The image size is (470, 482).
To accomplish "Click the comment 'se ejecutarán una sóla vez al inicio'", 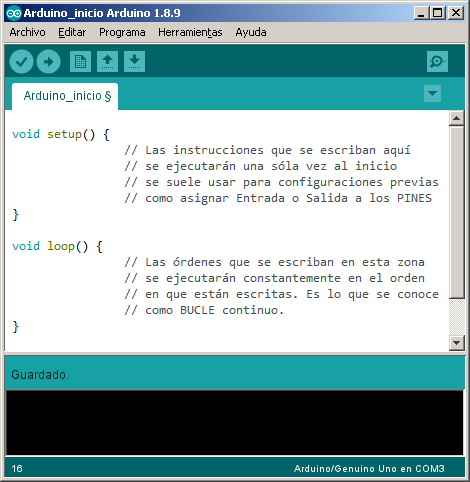I will (x=261, y=166).
